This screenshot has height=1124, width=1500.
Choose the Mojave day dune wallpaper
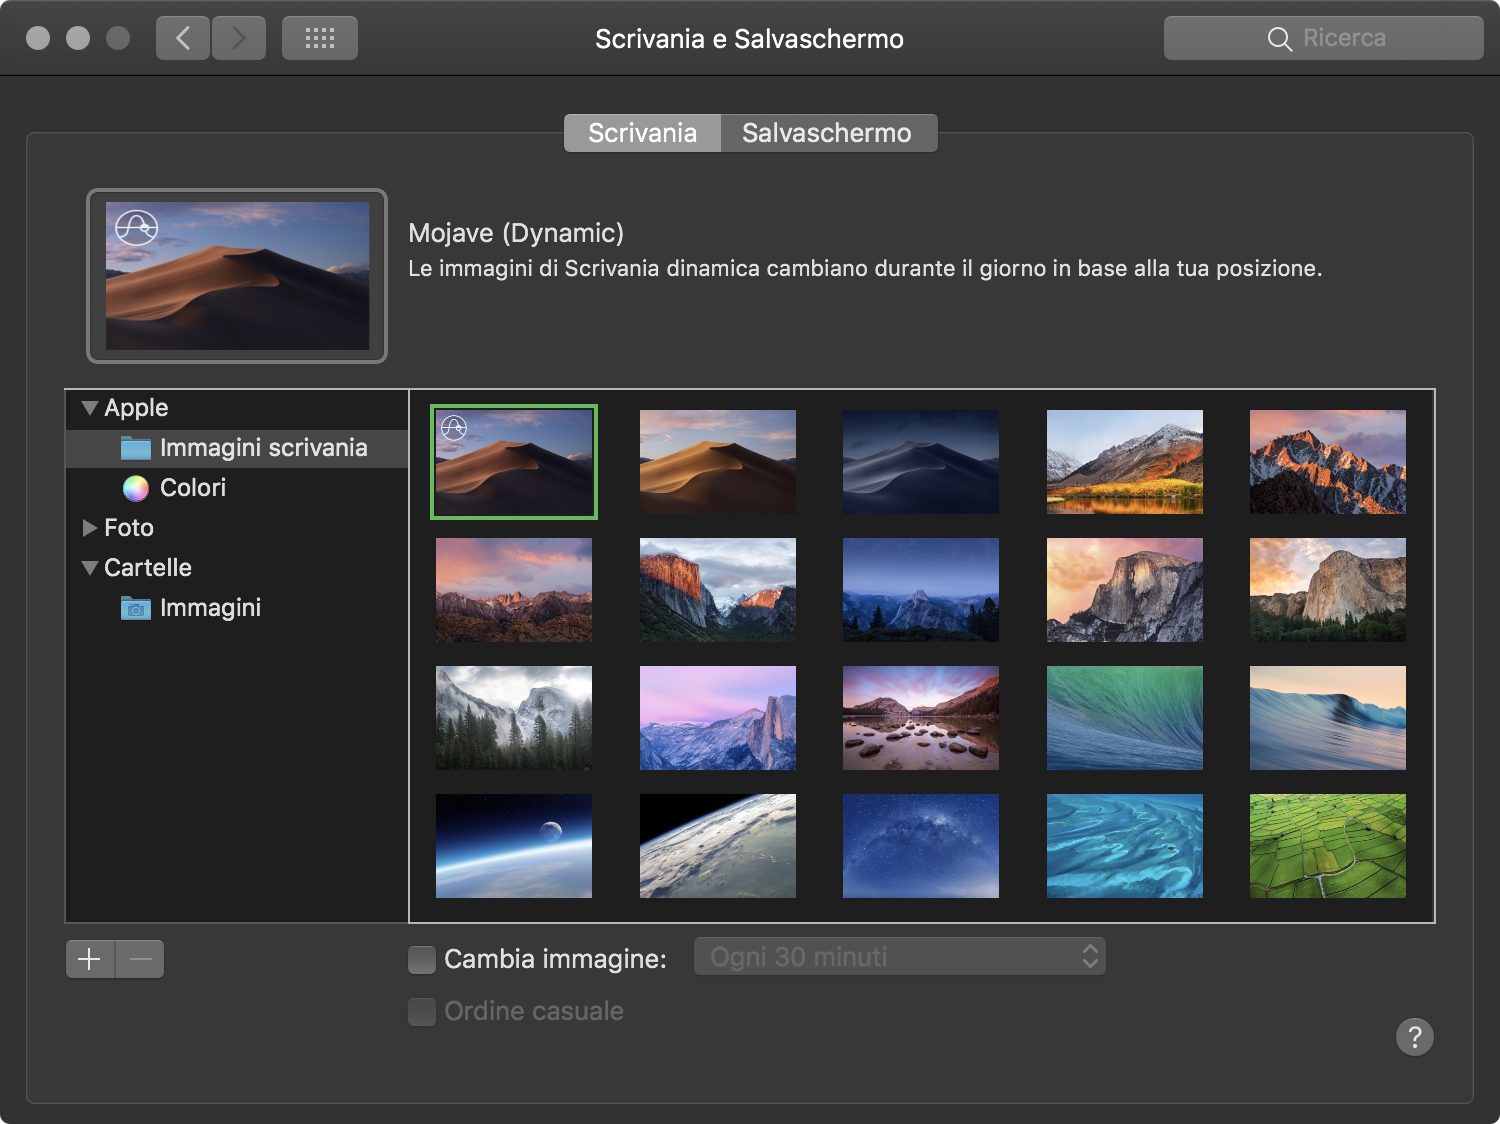coord(718,462)
